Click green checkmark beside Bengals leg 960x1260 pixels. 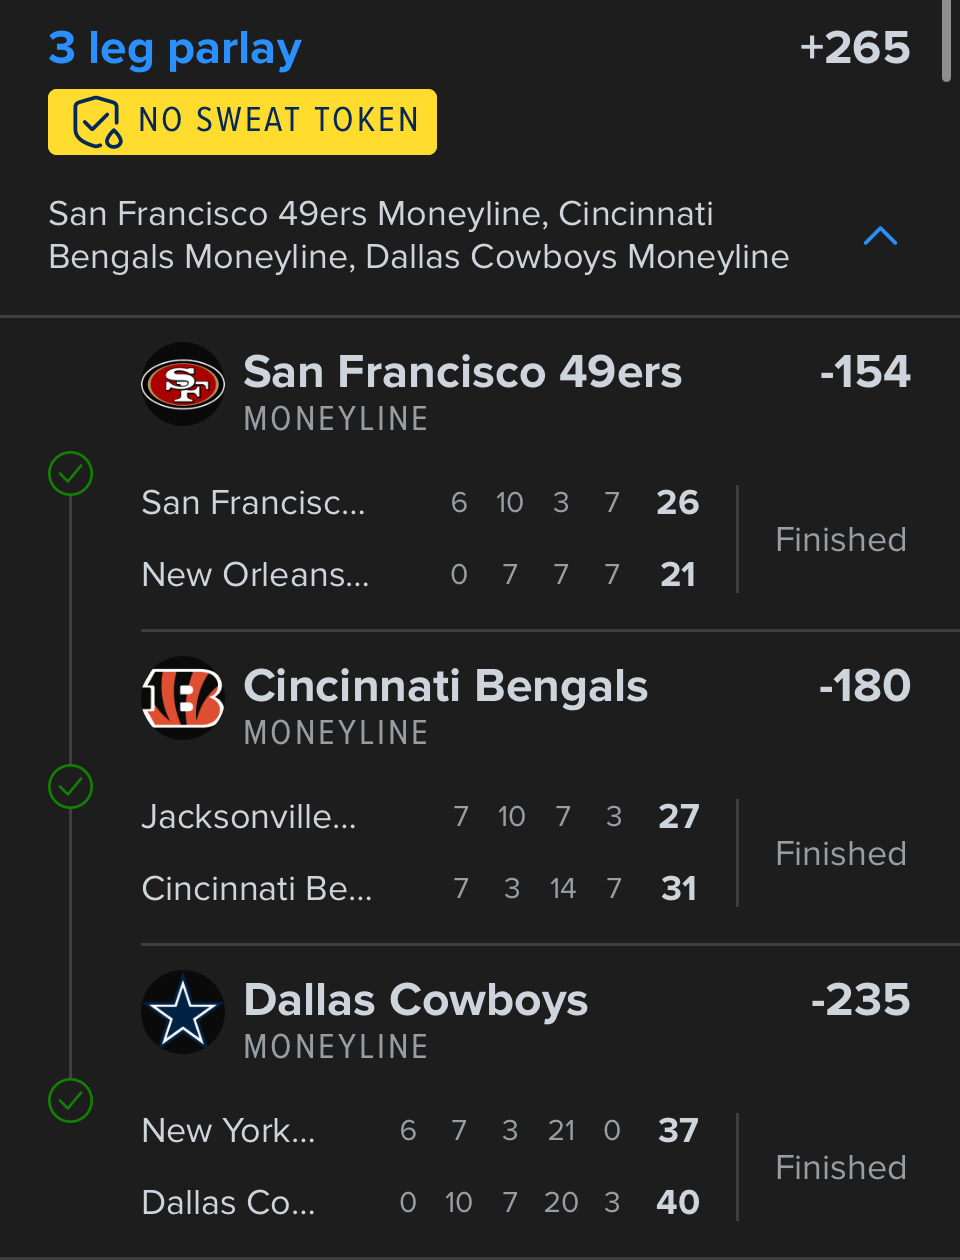tap(70, 787)
